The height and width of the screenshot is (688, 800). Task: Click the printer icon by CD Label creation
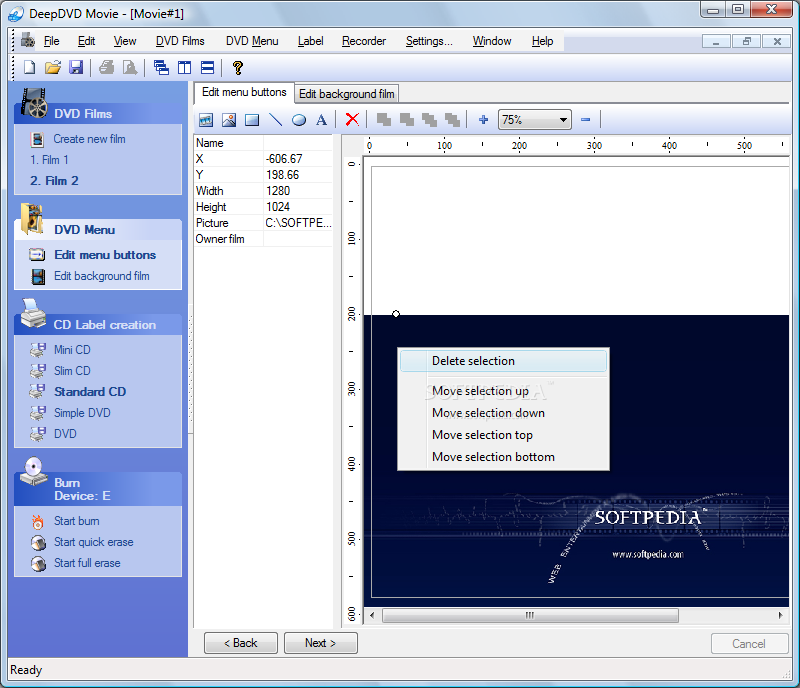(33, 313)
